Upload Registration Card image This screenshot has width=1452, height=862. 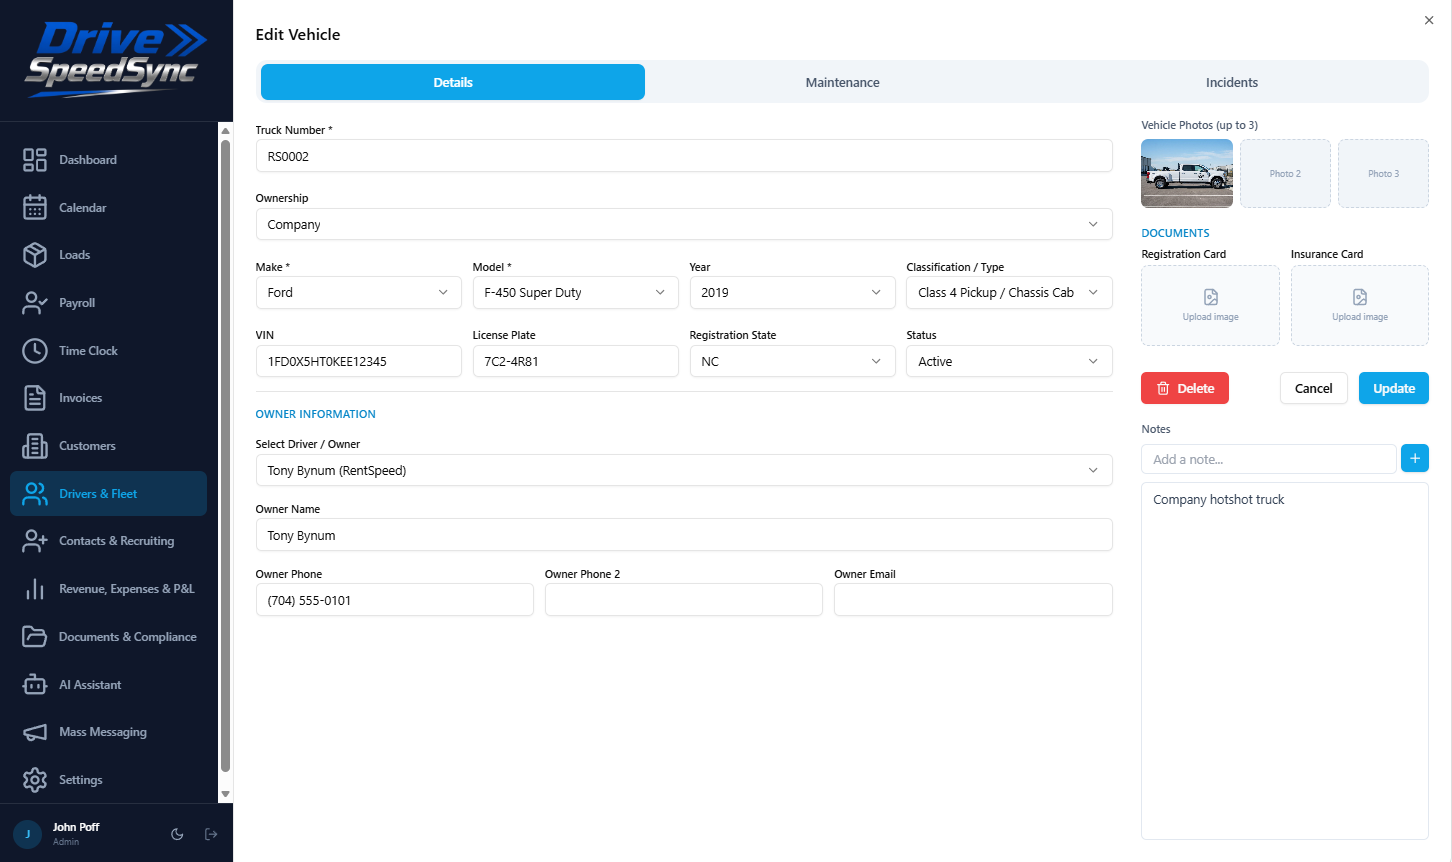point(1210,305)
